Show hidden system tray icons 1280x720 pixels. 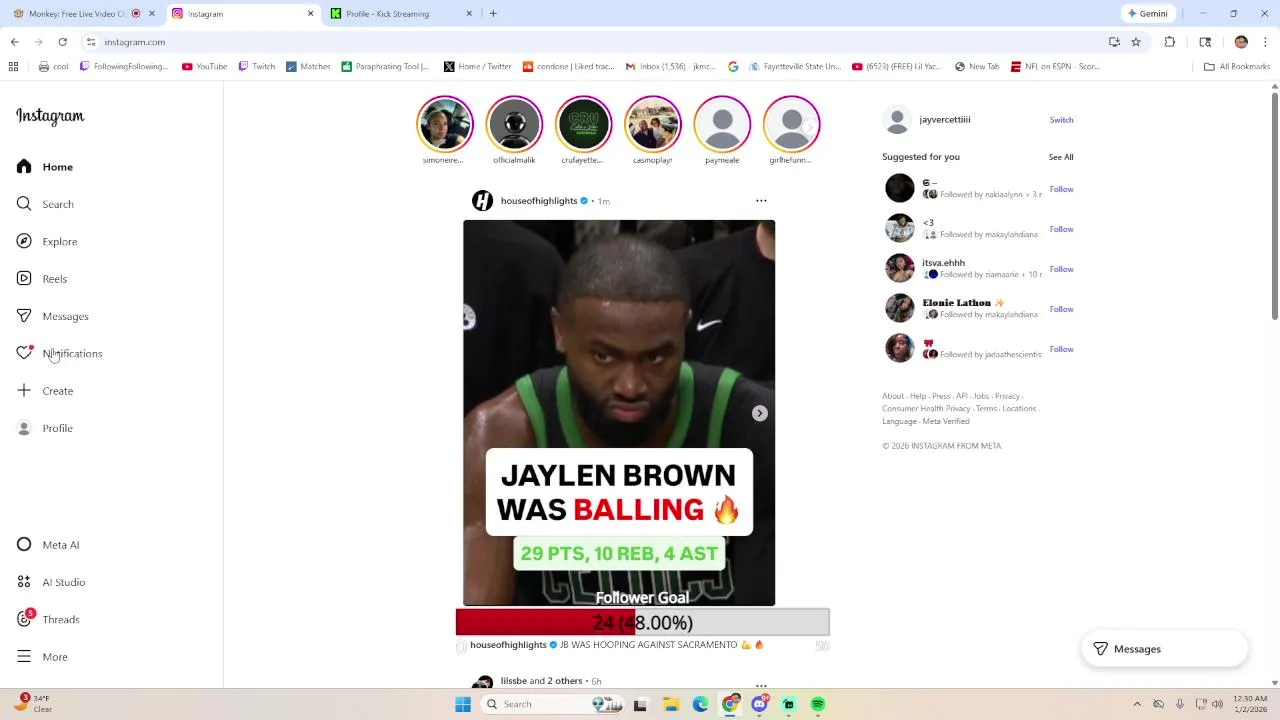(1136, 704)
